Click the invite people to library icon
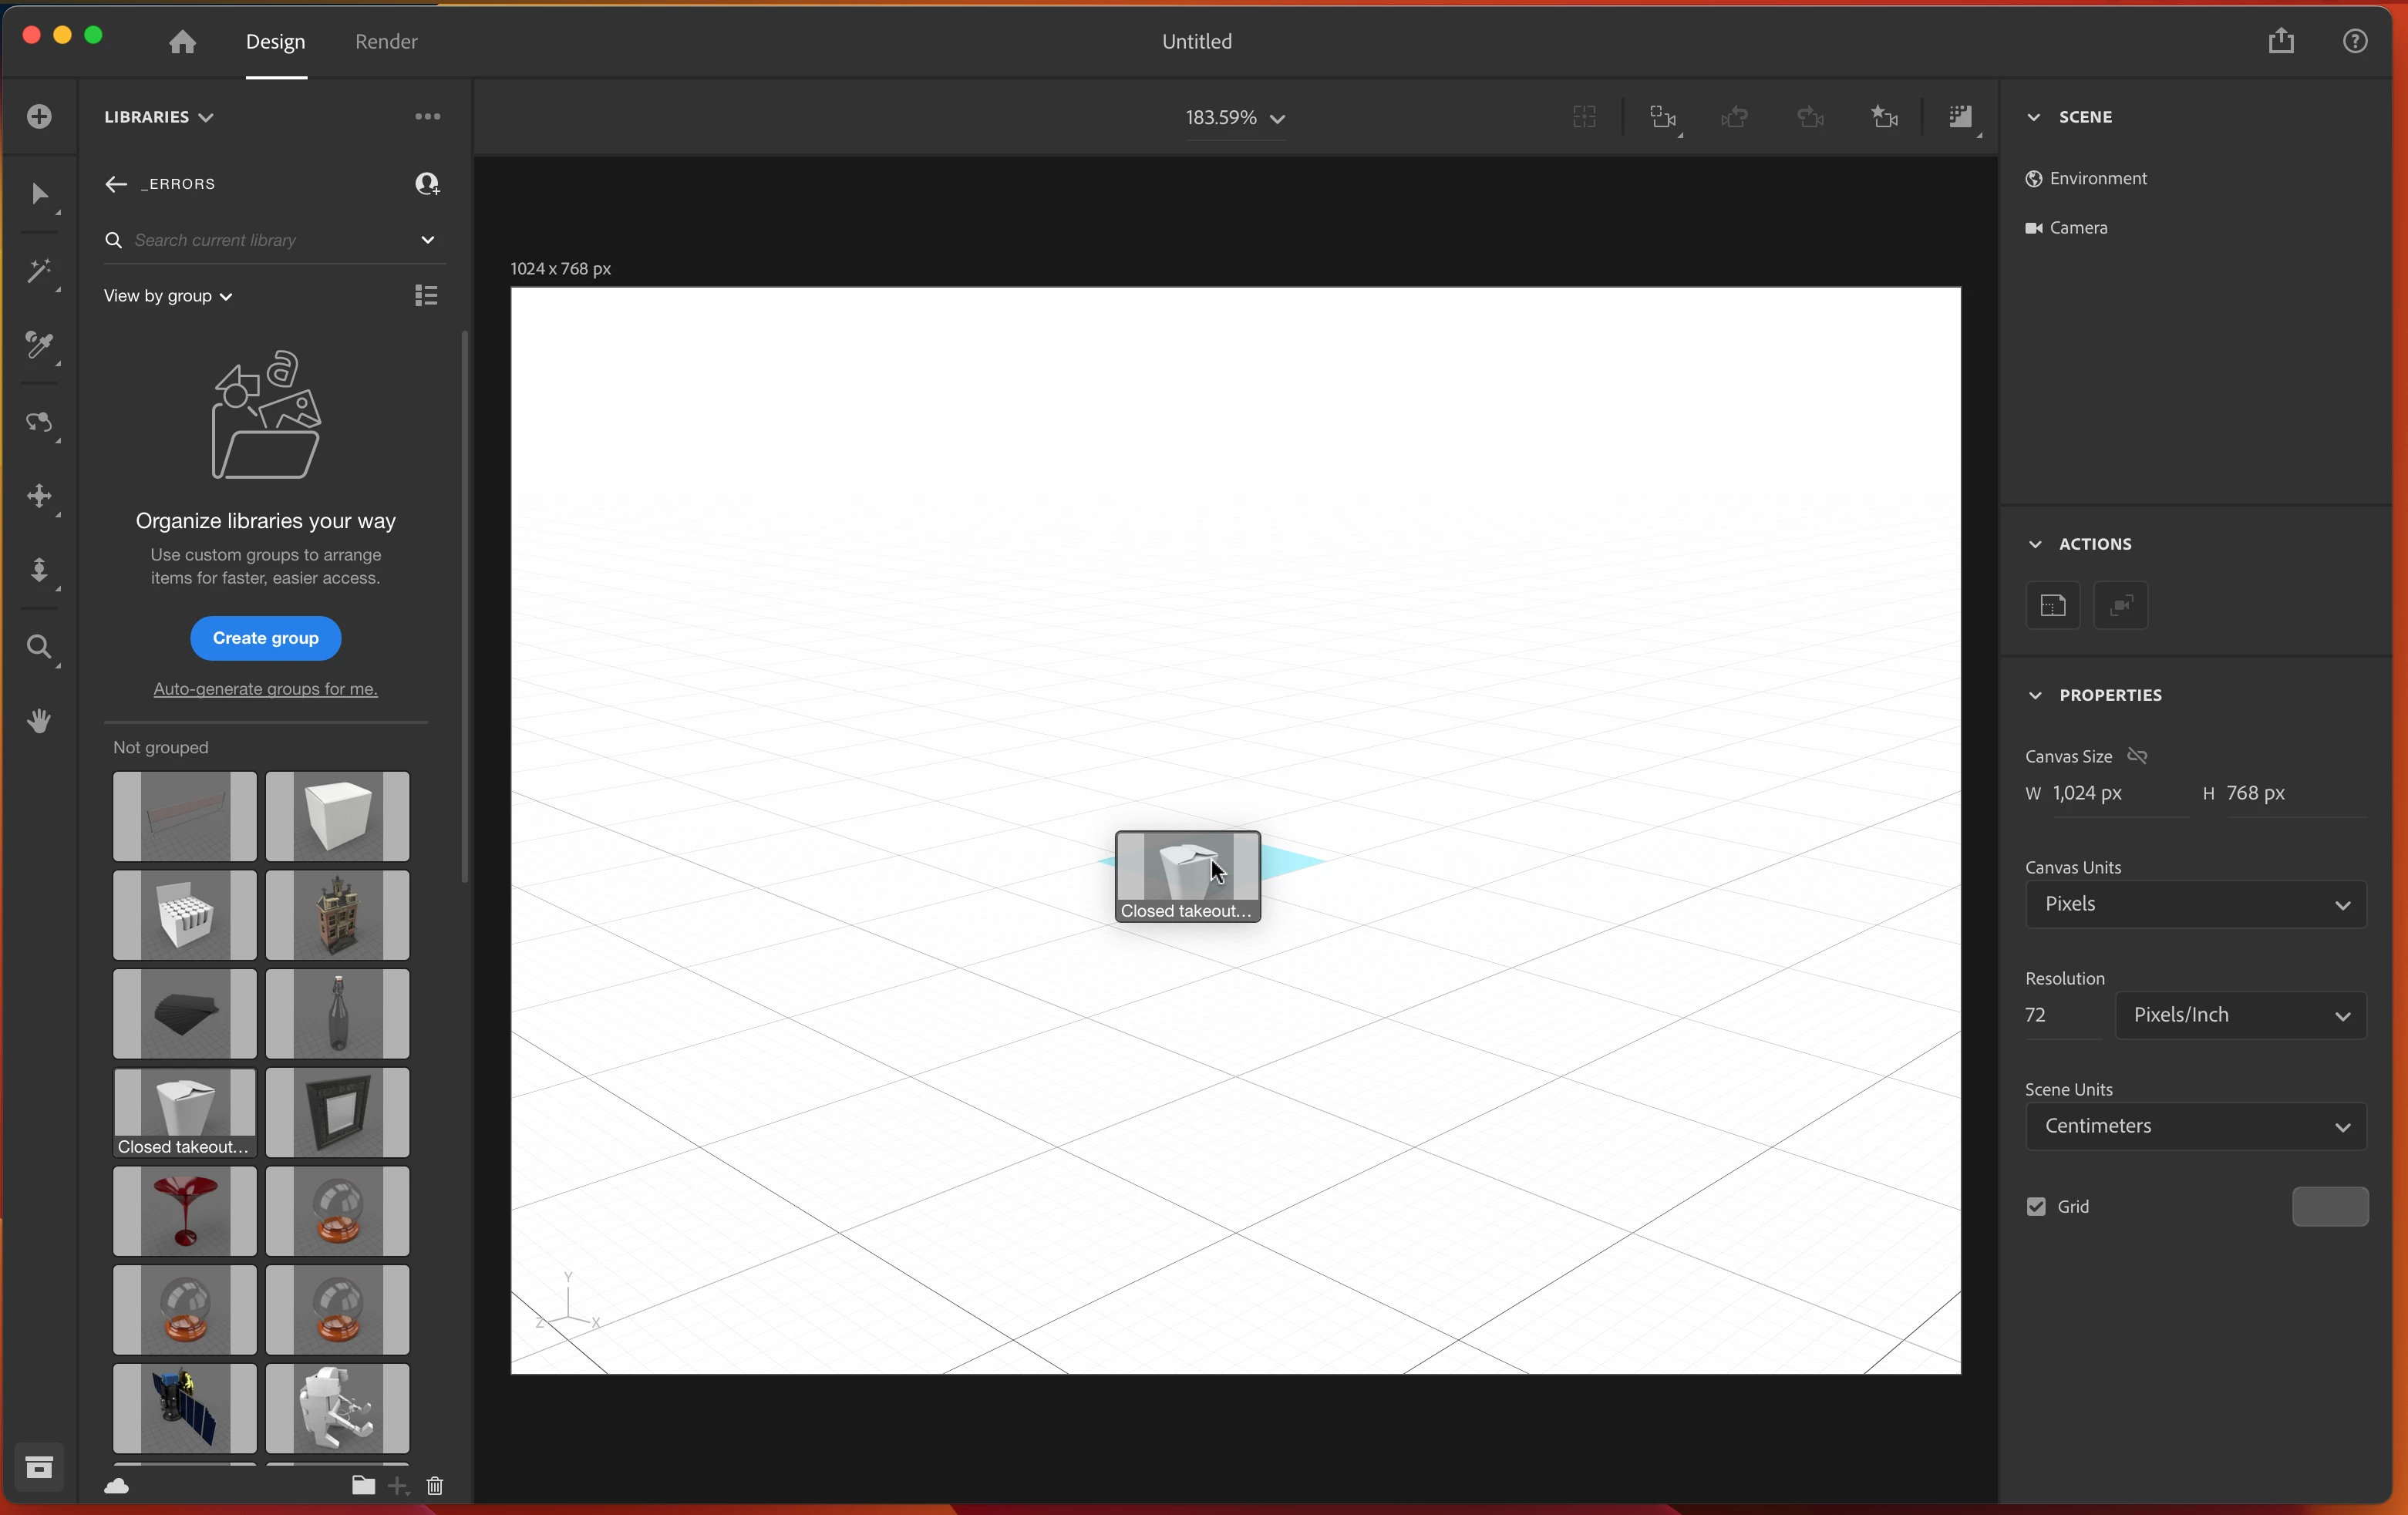The width and height of the screenshot is (2408, 1515). click(427, 184)
